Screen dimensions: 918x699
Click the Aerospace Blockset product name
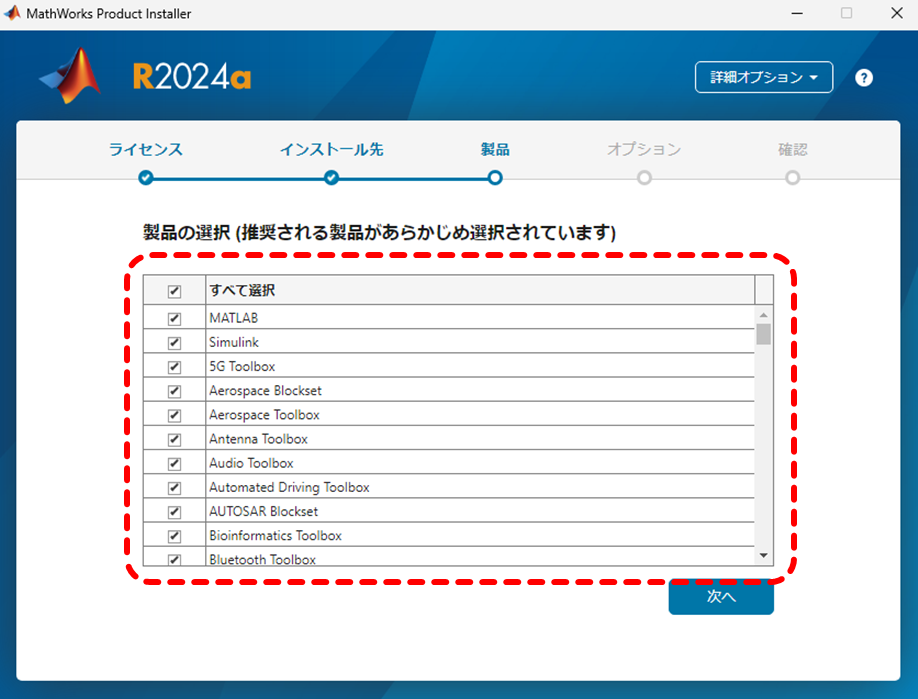(x=265, y=390)
